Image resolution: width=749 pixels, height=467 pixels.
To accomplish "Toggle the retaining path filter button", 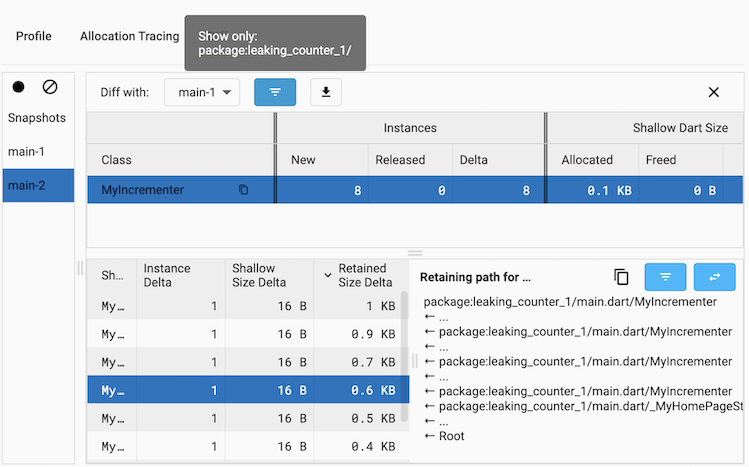I will [665, 277].
